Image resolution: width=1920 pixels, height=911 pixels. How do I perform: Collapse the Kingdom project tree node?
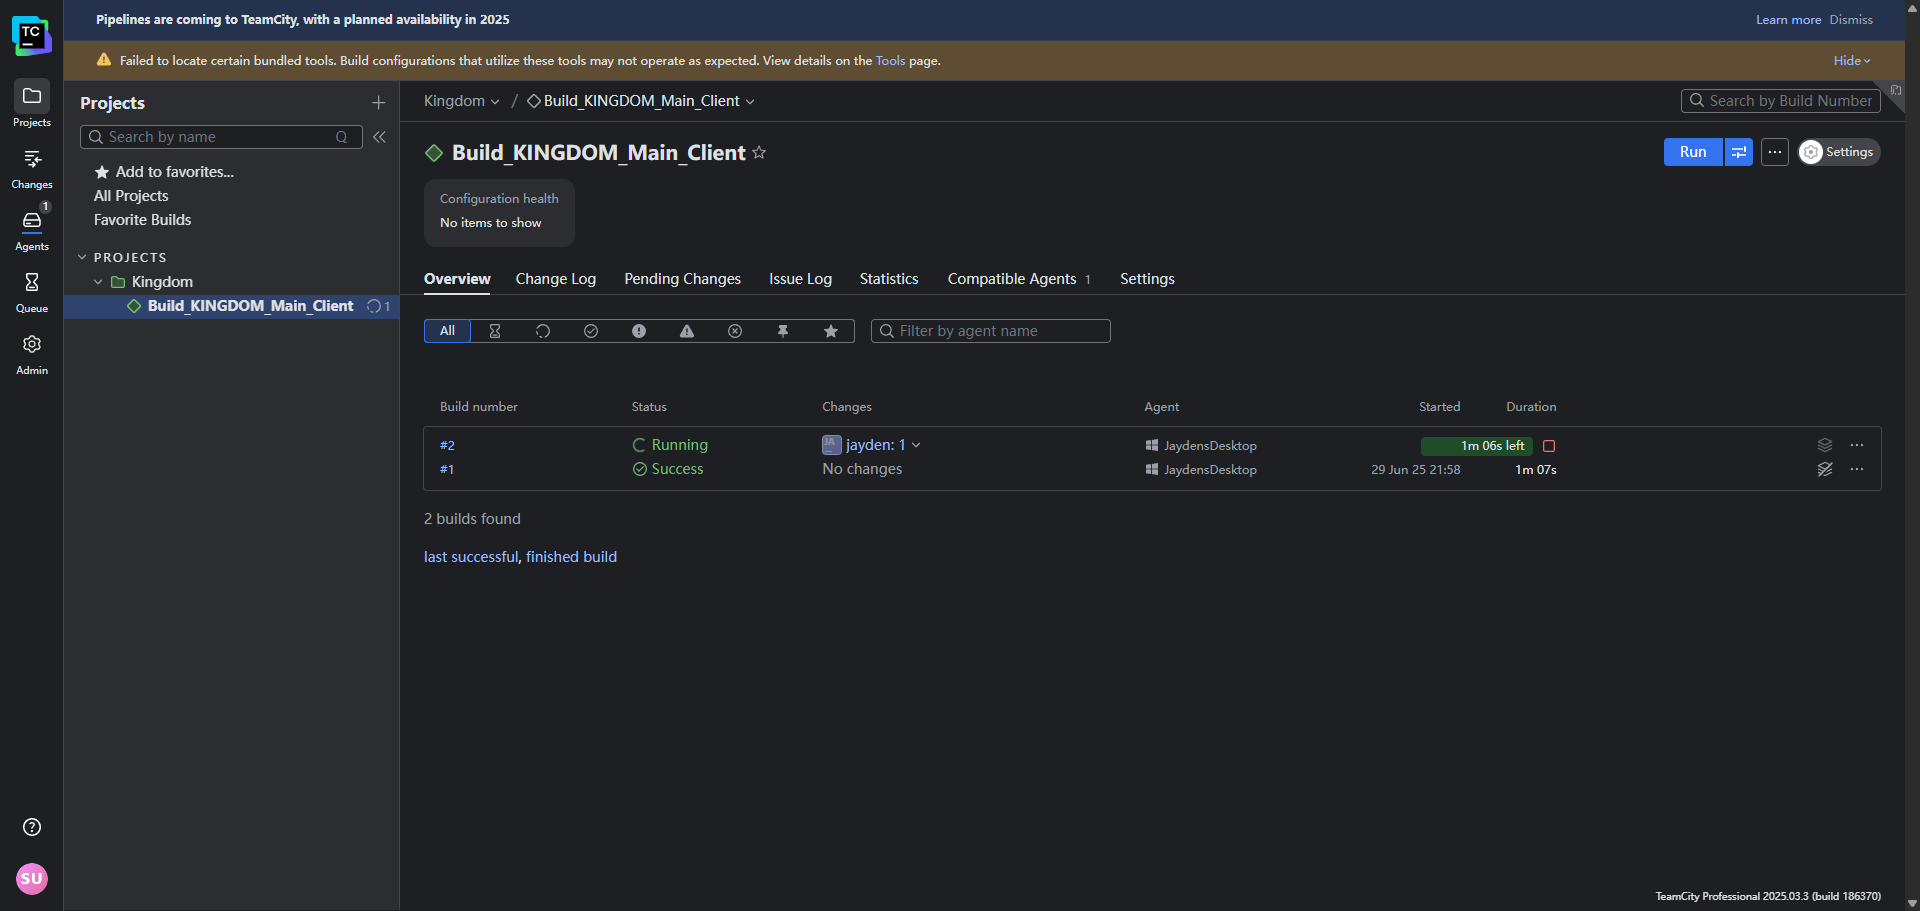(98, 282)
